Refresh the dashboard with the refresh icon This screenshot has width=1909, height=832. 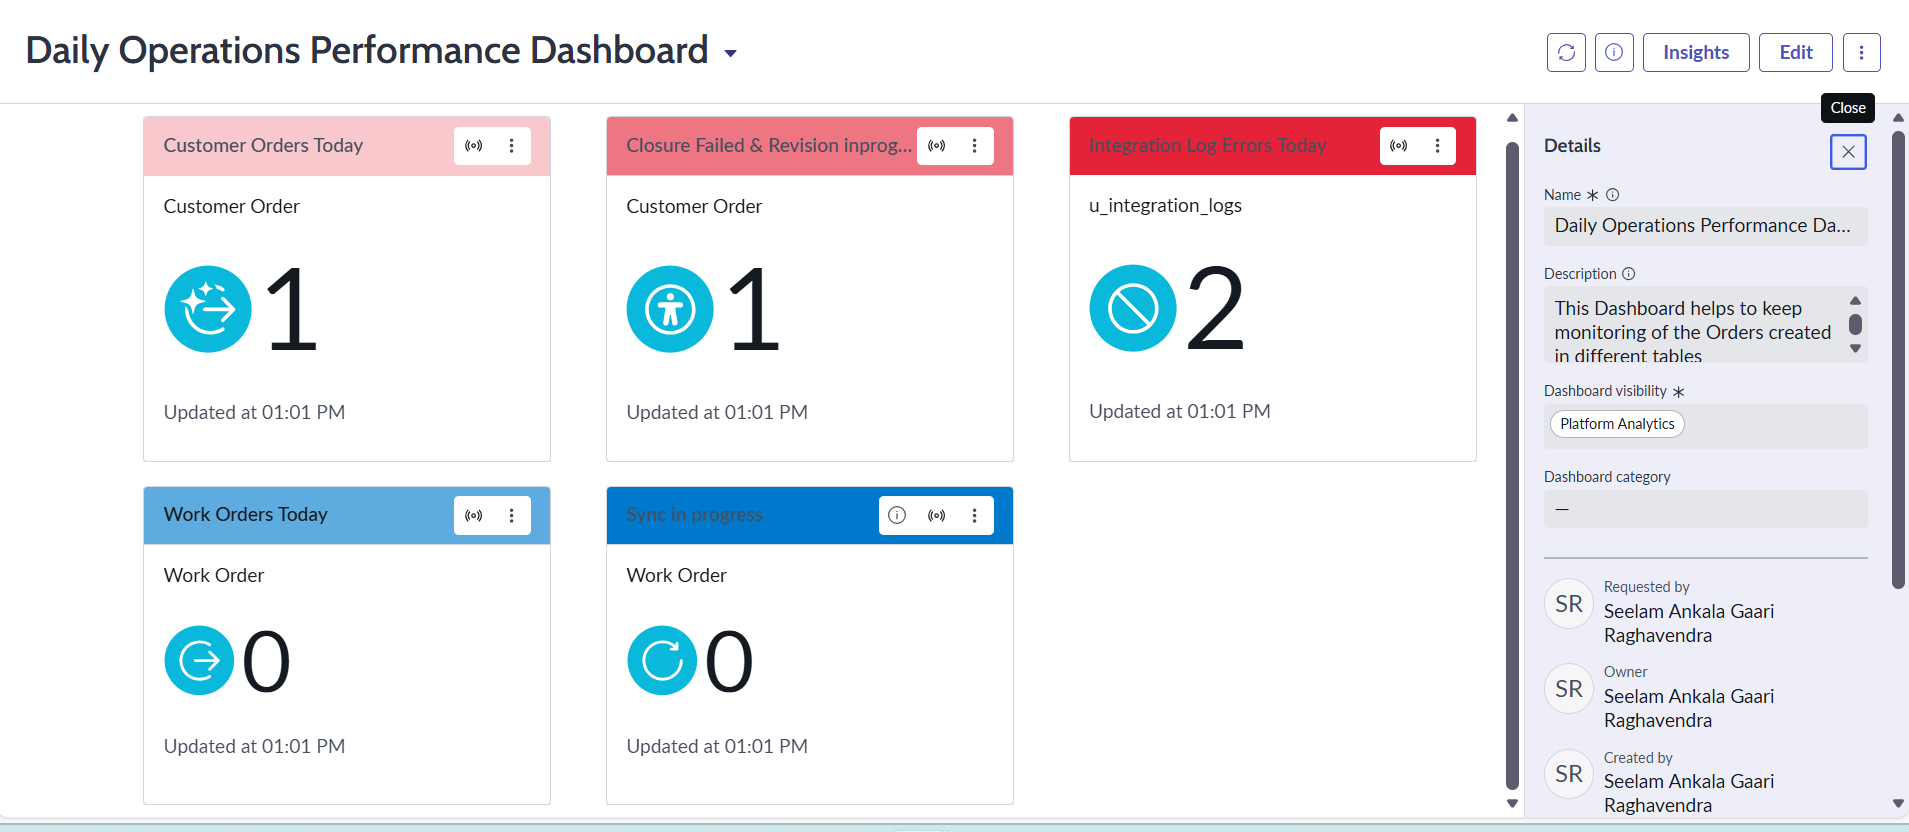1566,52
